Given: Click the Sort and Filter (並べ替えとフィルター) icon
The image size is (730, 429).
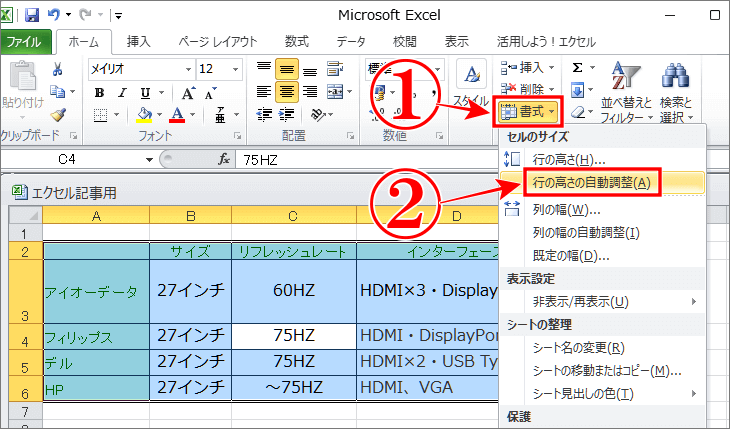Looking at the screenshot, I should [625, 76].
